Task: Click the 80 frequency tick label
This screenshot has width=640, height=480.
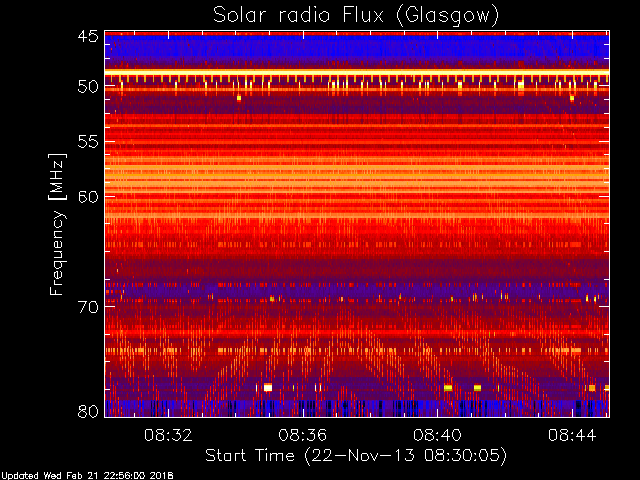Action: tap(89, 411)
